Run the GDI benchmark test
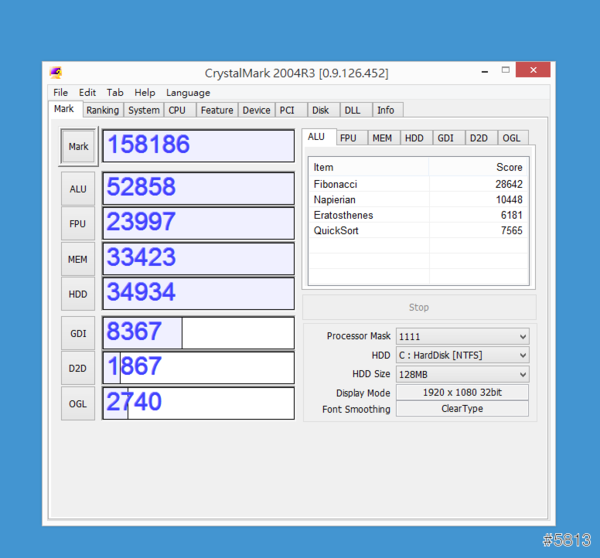Image resolution: width=600 pixels, height=558 pixels. click(x=78, y=333)
